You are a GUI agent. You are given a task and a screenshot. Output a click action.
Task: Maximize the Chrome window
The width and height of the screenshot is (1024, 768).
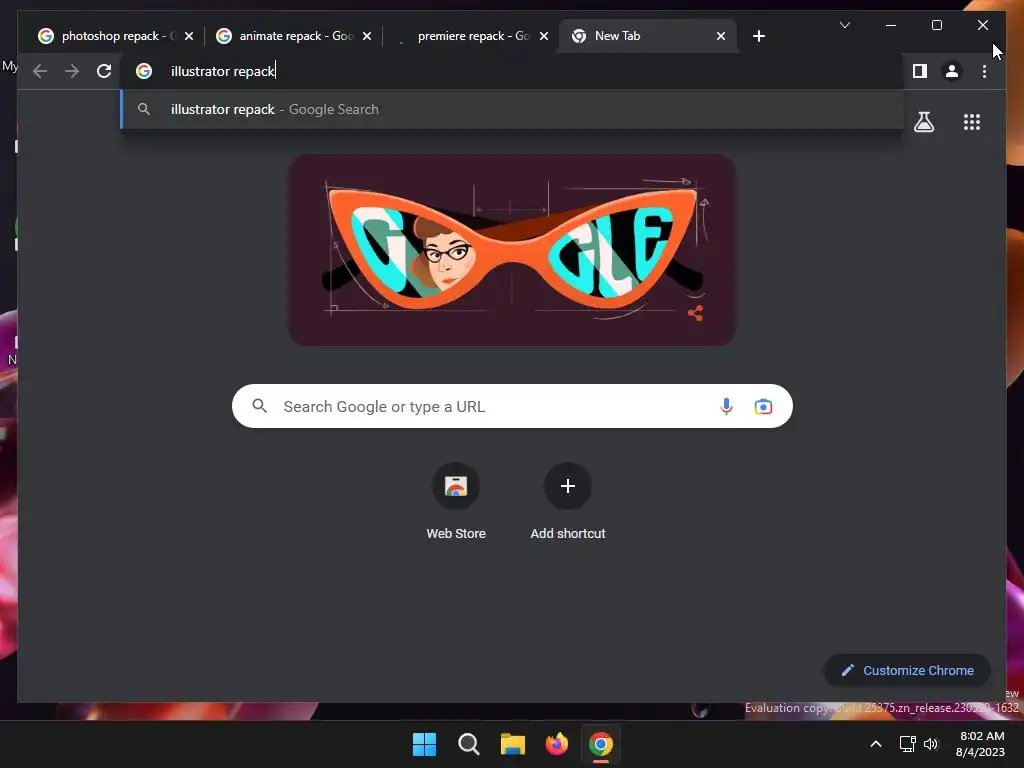(936, 25)
